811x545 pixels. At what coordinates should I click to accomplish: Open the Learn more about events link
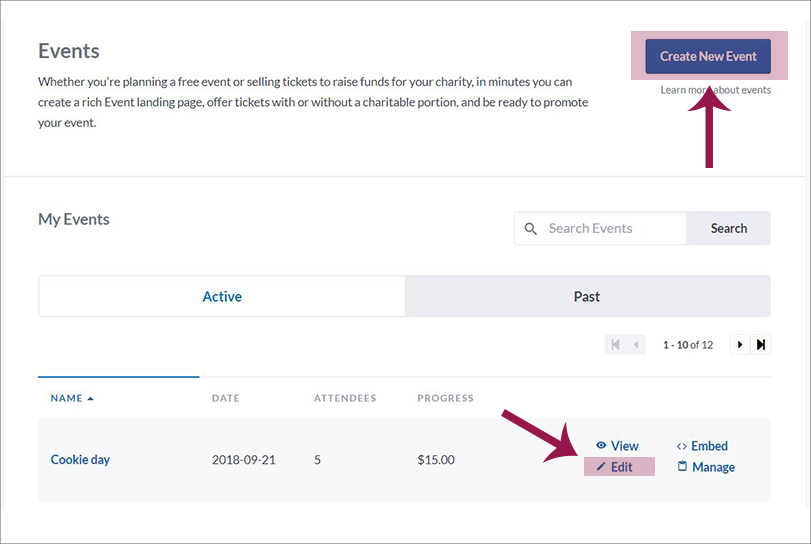pyautogui.click(x=715, y=90)
